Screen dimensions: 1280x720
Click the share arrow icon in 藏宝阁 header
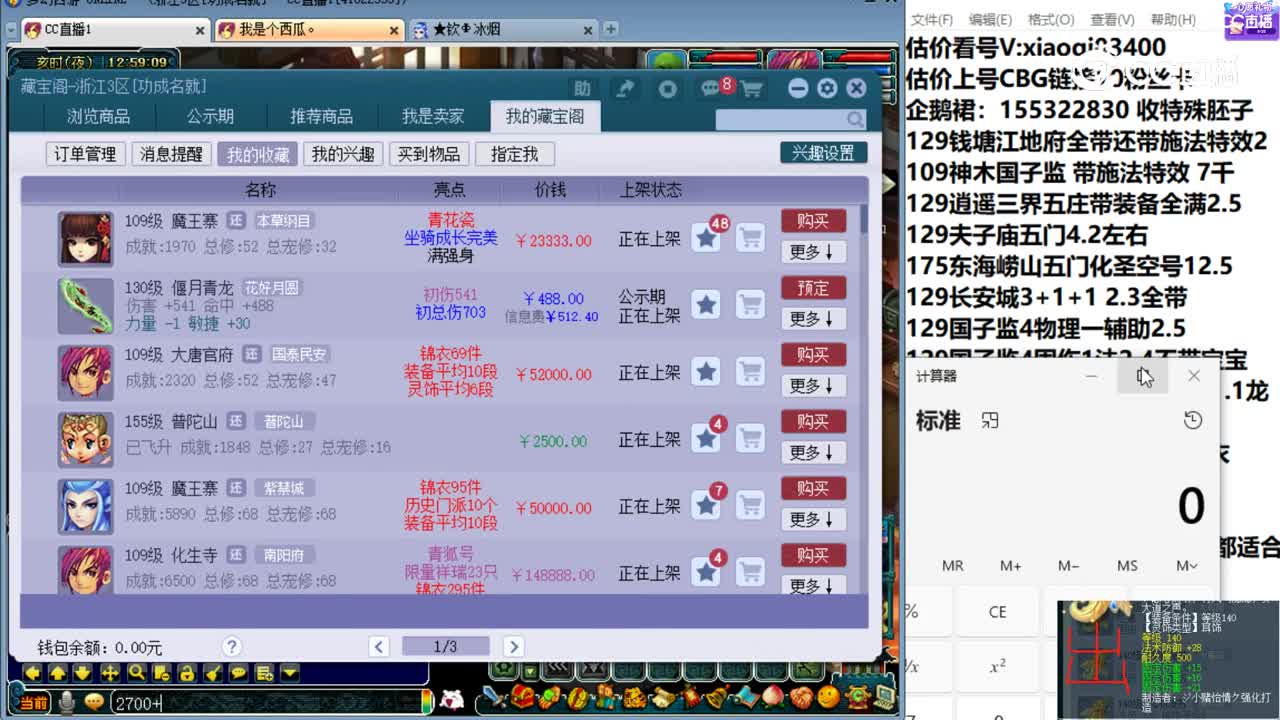coord(625,89)
